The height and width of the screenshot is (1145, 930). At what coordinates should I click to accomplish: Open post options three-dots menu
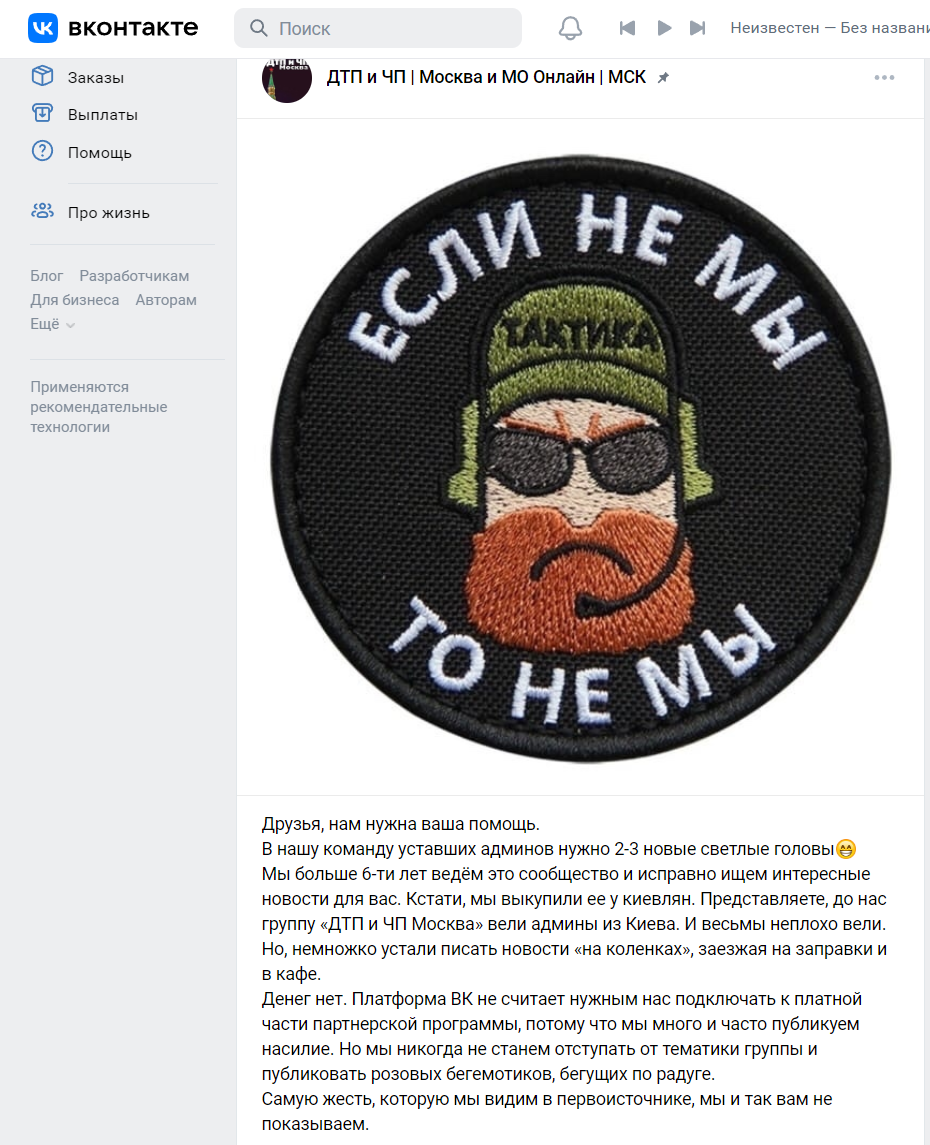884,77
